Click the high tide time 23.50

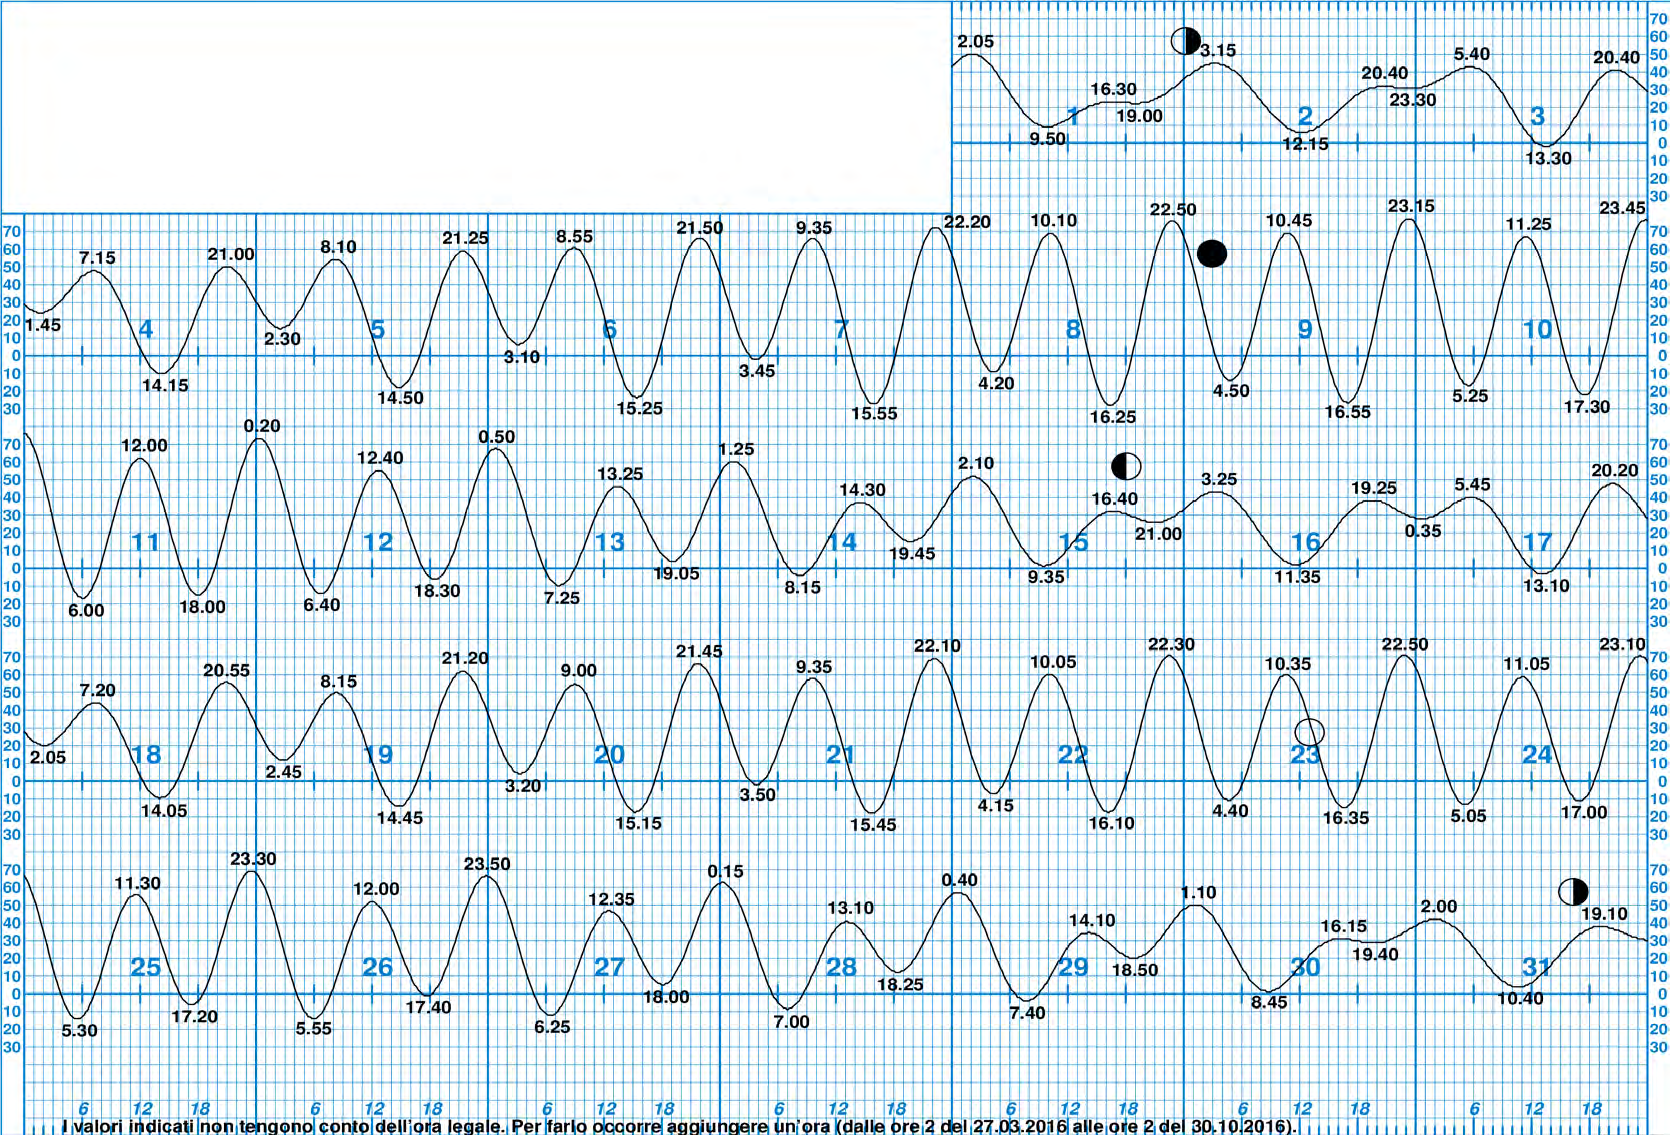tap(487, 864)
